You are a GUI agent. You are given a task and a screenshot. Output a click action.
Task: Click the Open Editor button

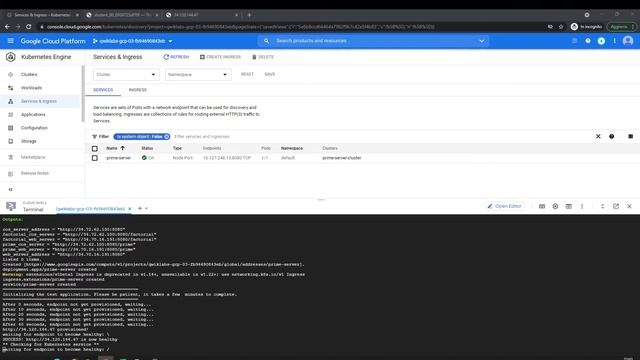(504, 206)
